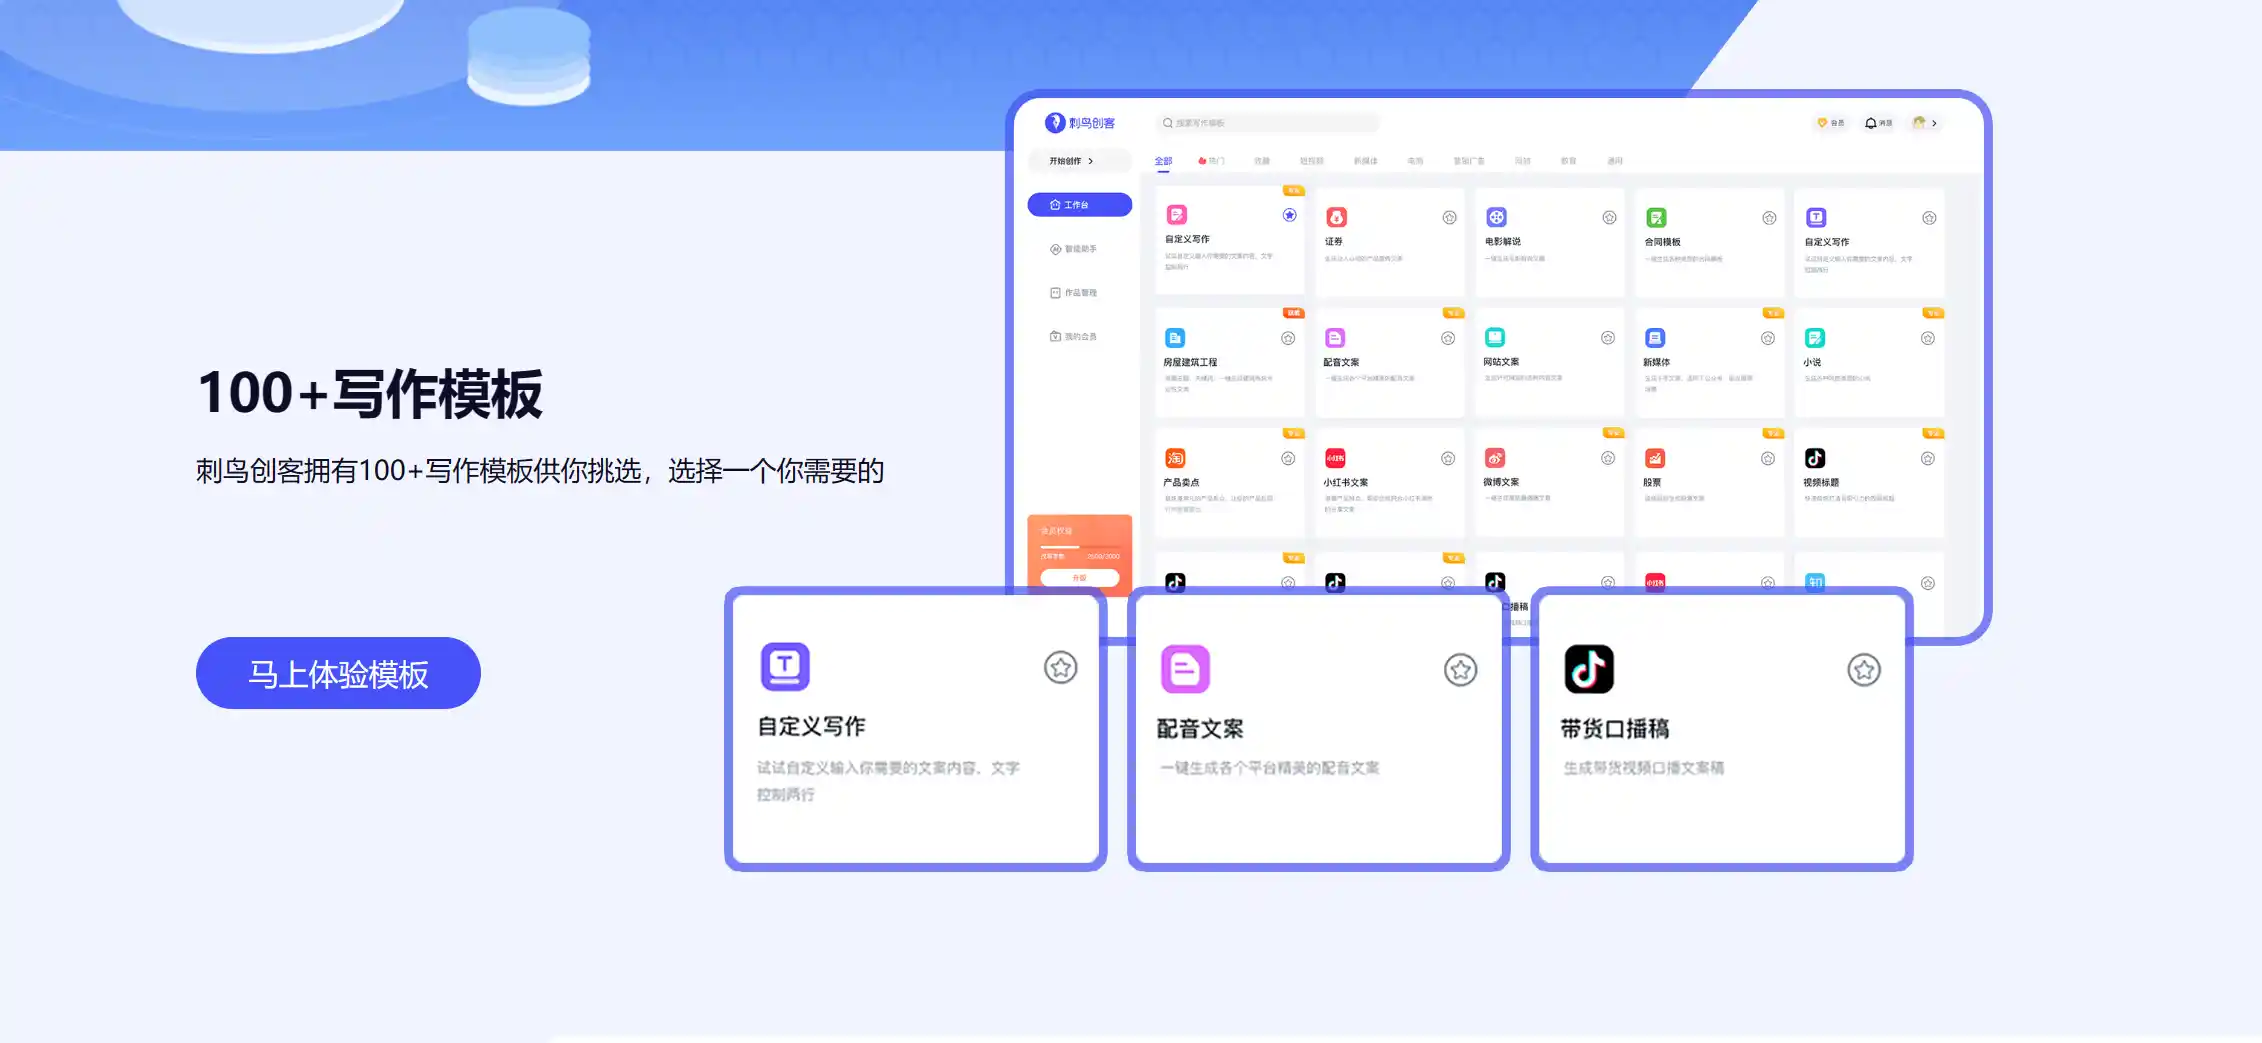Click the usage progress bar in 会员权益 card
Screen dimensions: 2262x1043
1080,547
